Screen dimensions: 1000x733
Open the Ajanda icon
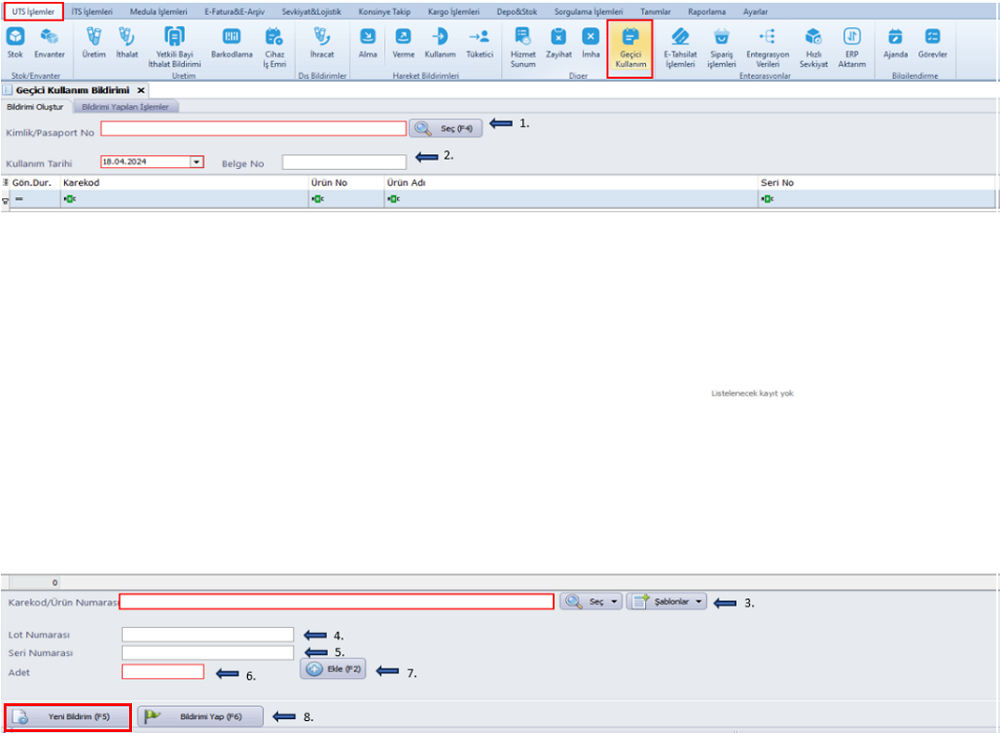(x=895, y=42)
